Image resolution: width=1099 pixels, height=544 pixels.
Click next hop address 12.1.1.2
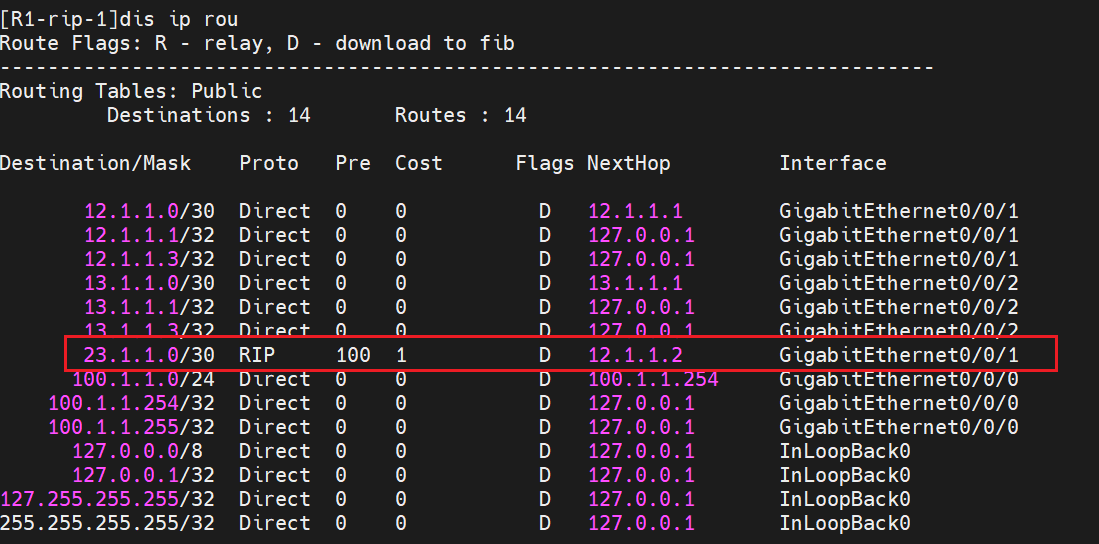click(635, 355)
